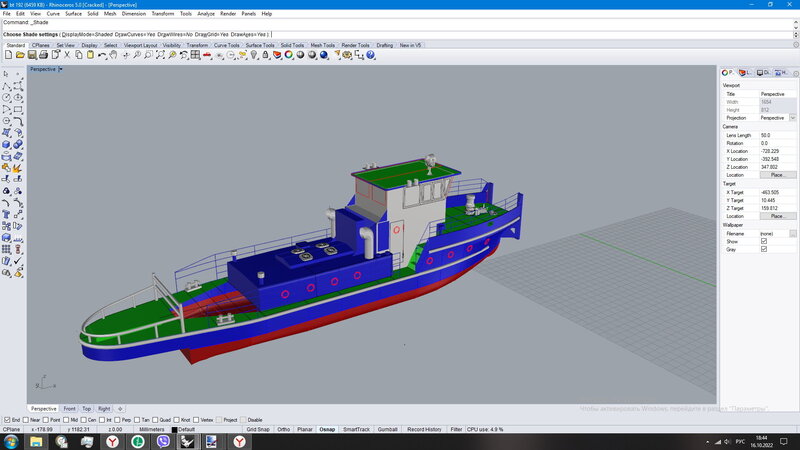Enable the Cen osnap checkbox

click(83, 420)
